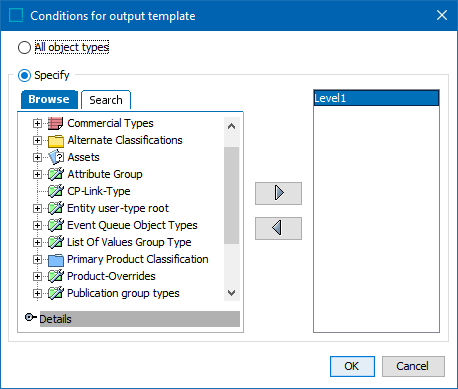Expand the Event Queue Object Types node
Viewport: 458px width, 389px height.
tap(37, 225)
